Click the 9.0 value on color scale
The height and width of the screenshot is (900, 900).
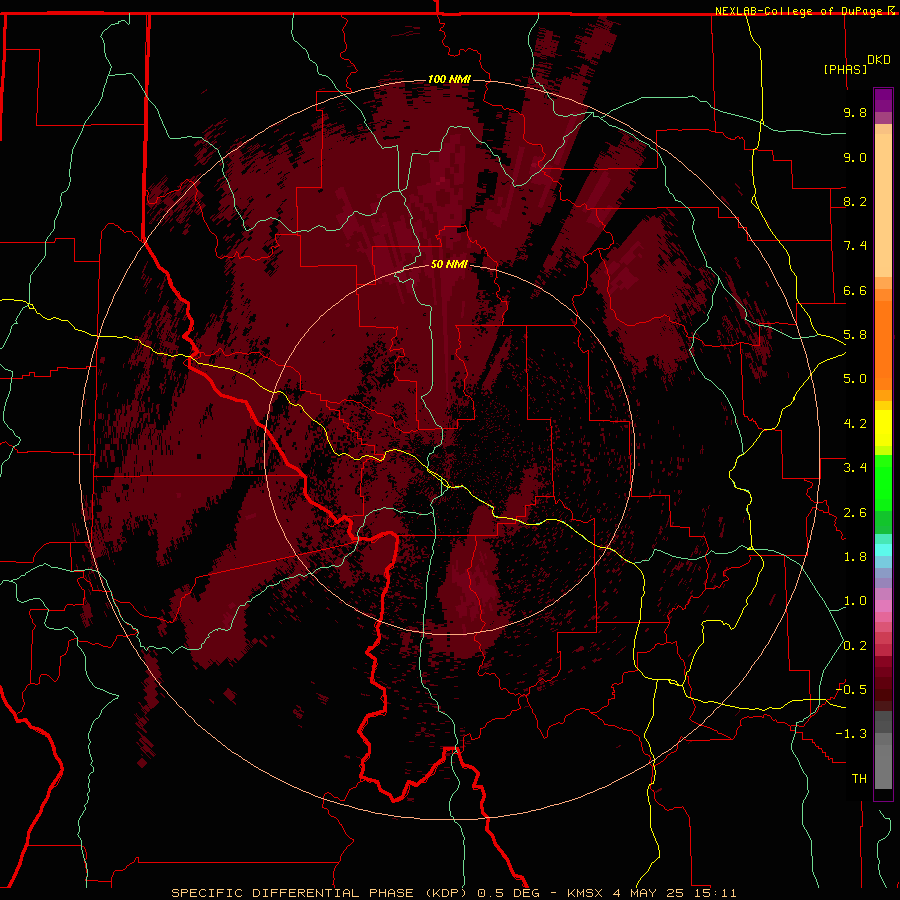[855, 157]
